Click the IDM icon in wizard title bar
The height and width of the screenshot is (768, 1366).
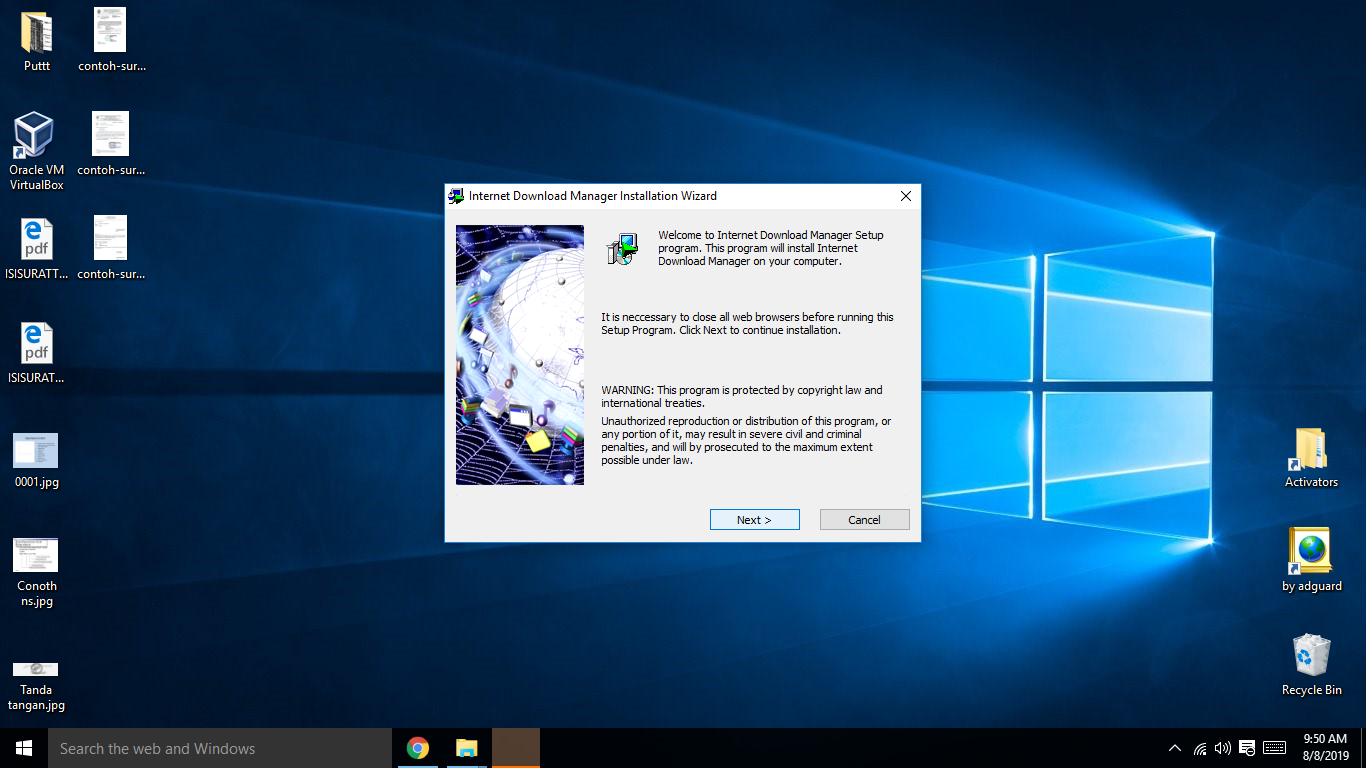(x=456, y=196)
